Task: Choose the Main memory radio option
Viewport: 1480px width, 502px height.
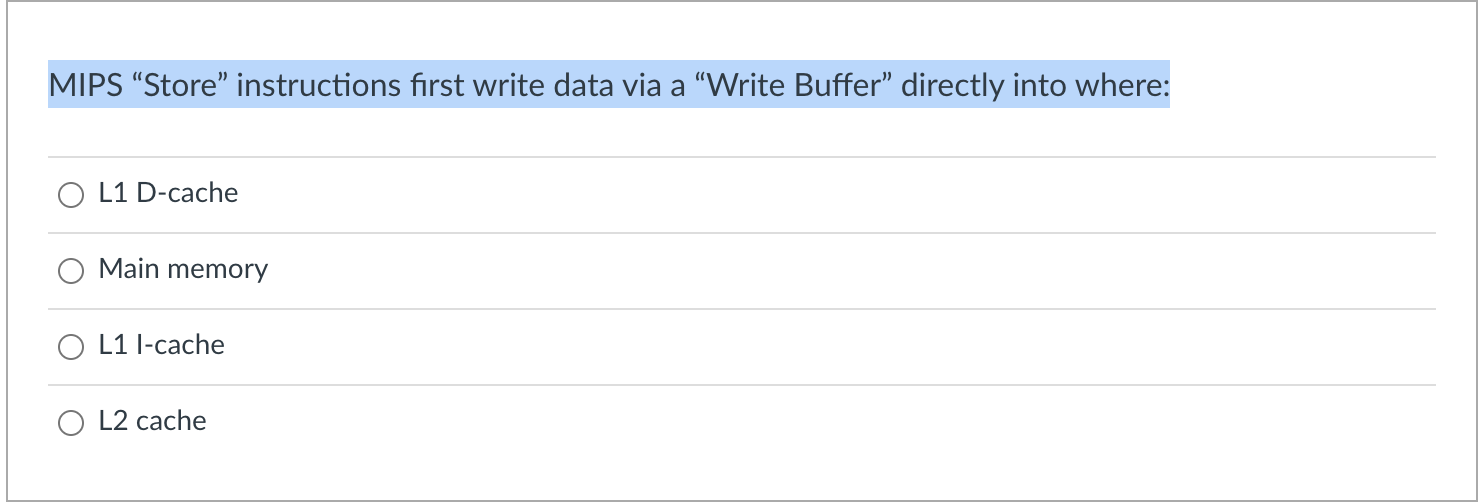Action: coord(70,271)
